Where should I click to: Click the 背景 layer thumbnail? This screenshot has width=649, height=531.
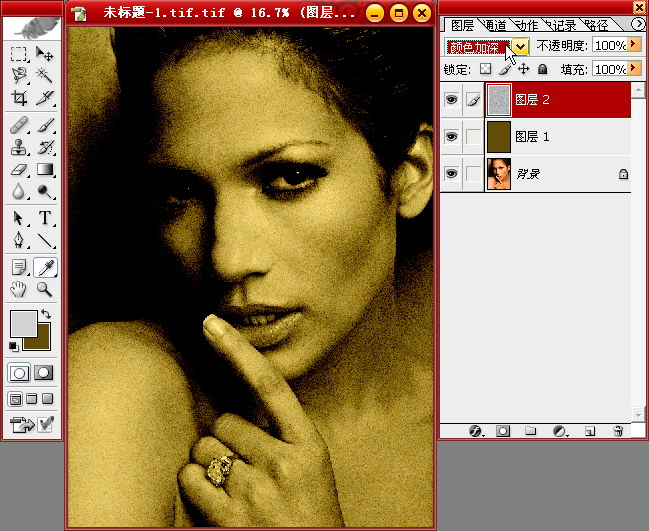point(499,174)
